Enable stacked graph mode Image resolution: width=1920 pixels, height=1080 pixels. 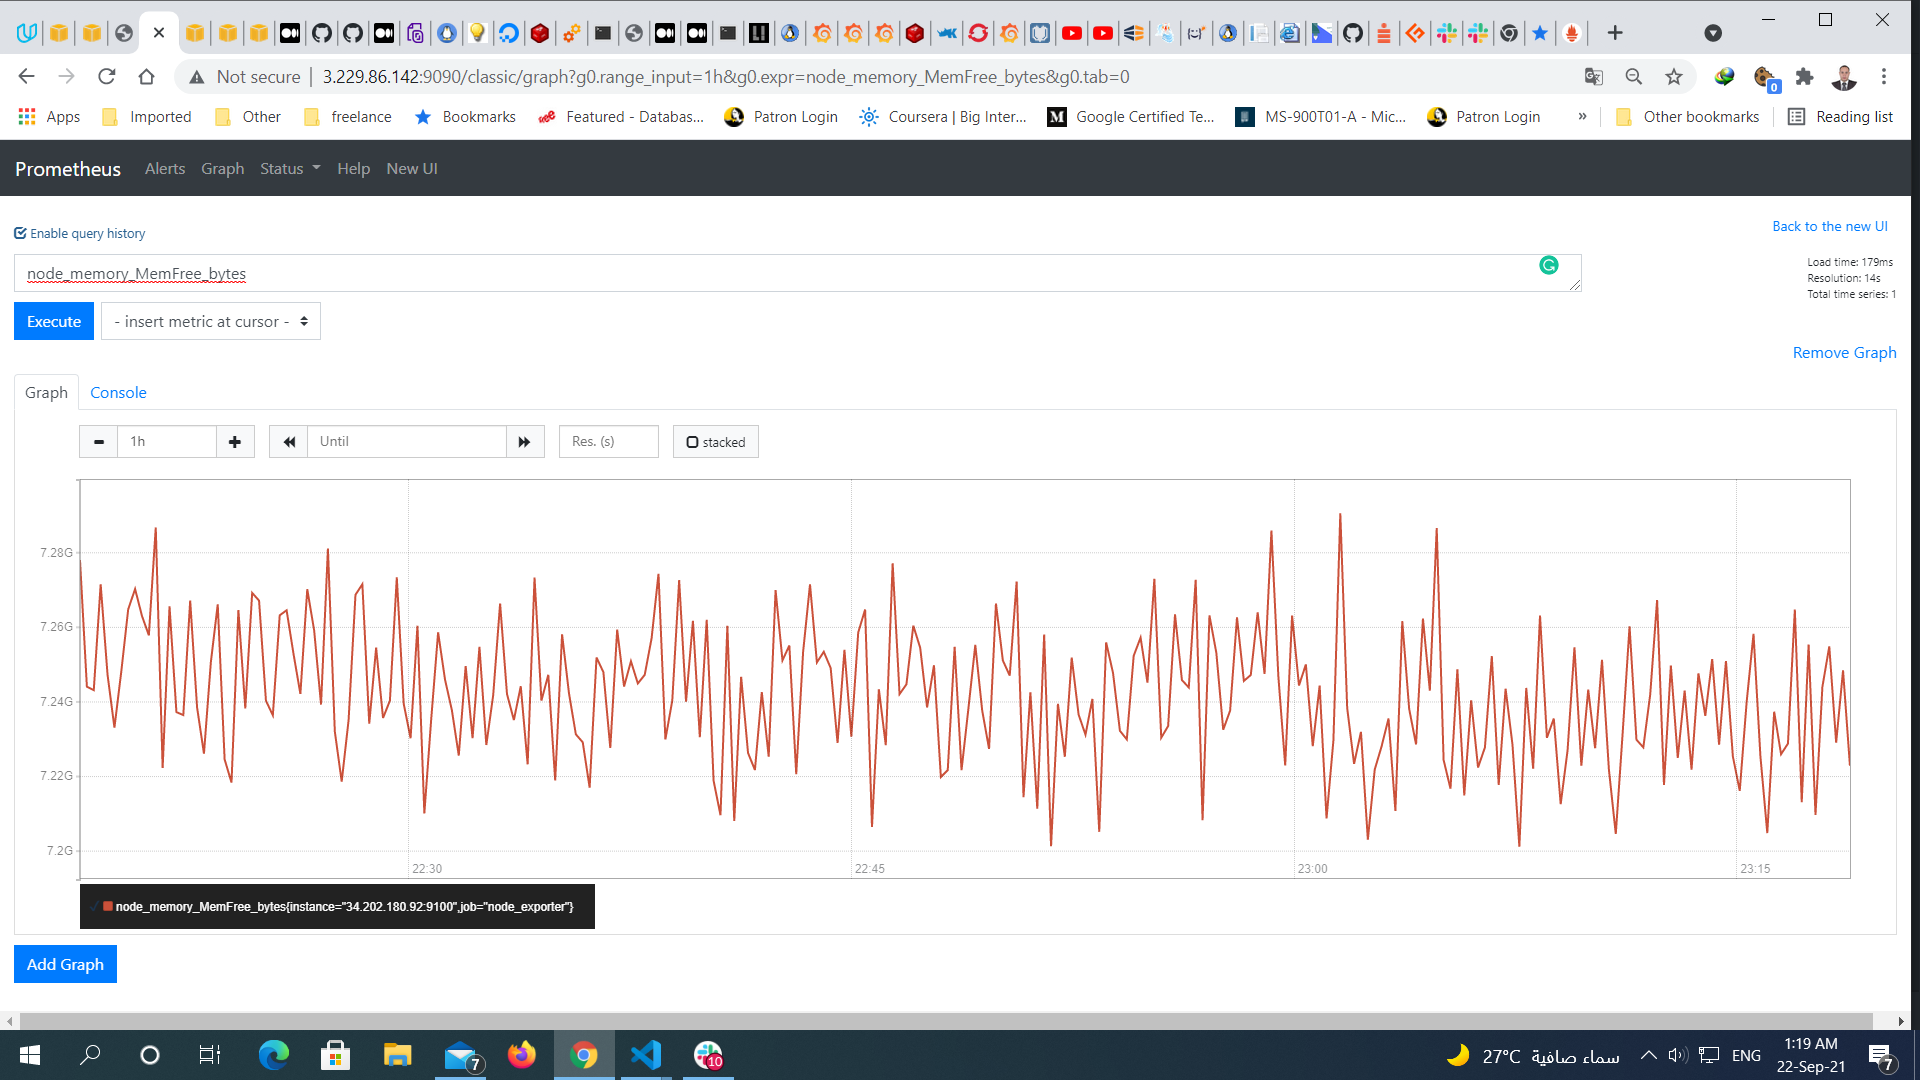[x=692, y=441]
